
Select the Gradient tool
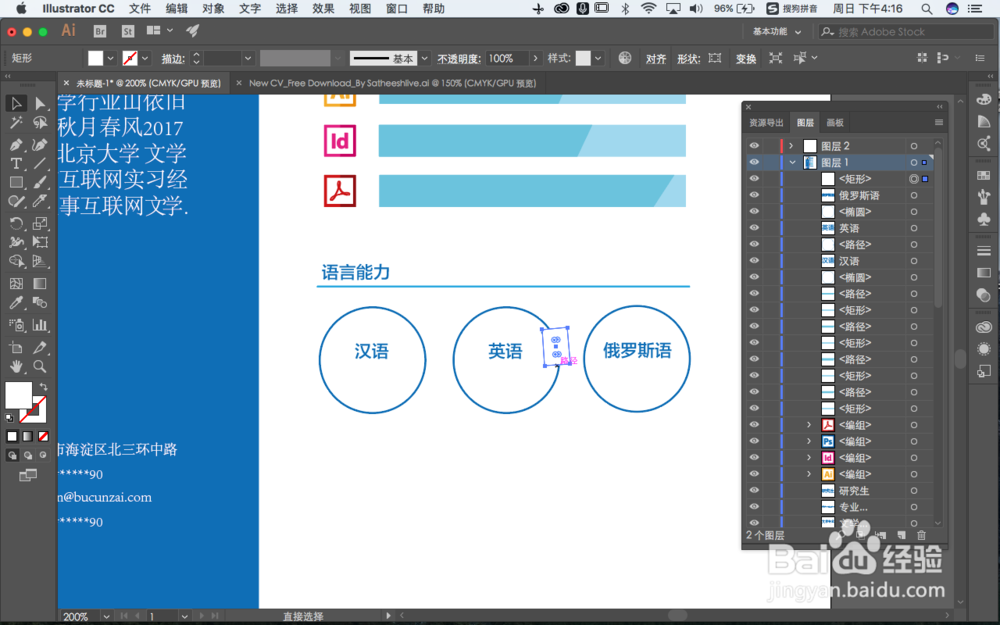40,284
